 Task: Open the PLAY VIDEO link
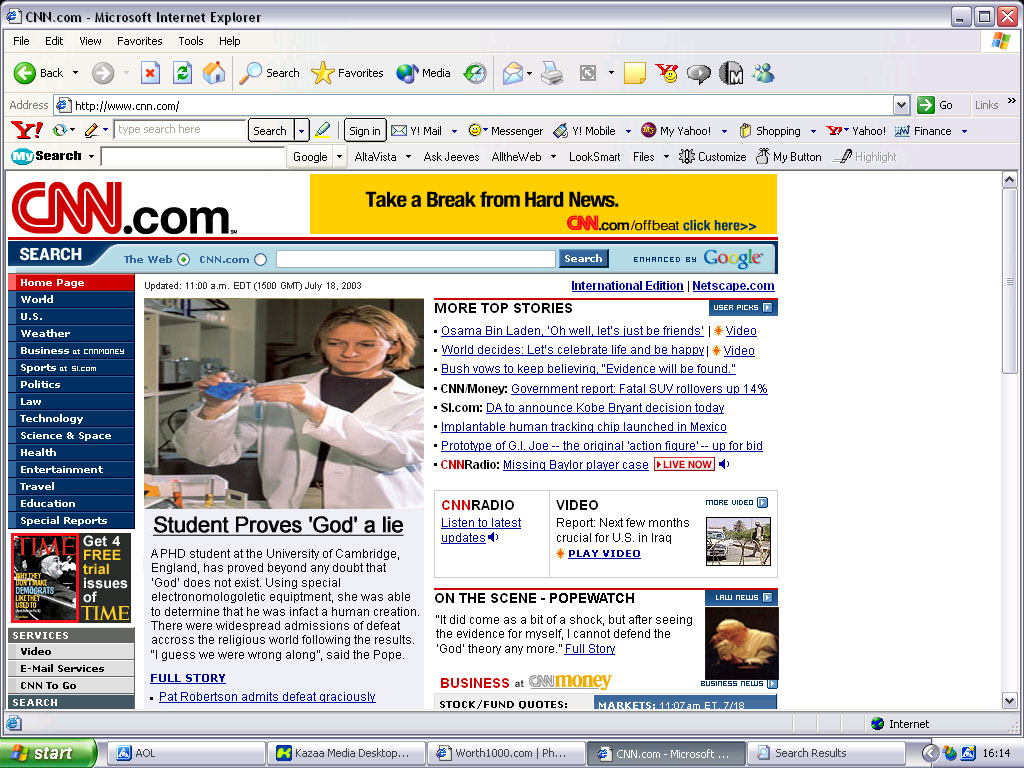click(x=604, y=553)
